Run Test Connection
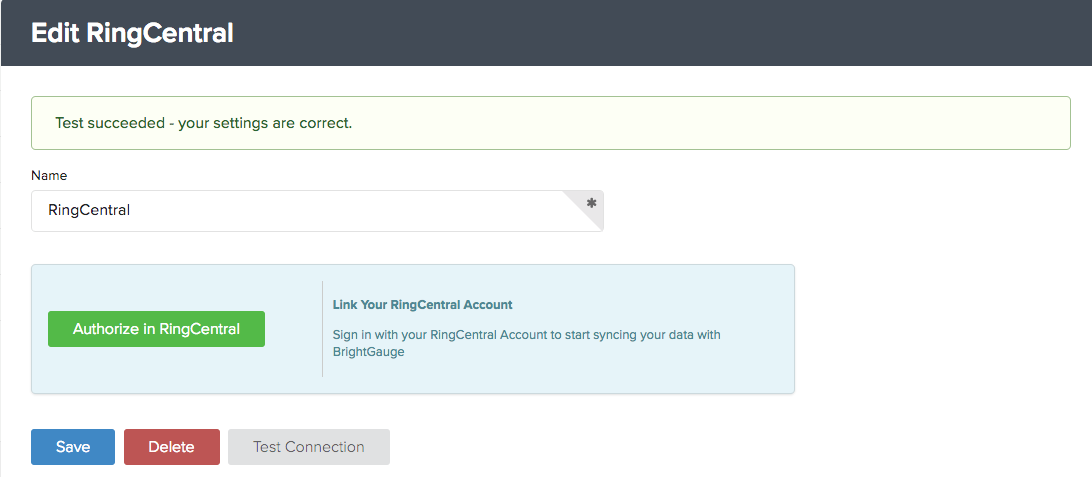 tap(309, 447)
